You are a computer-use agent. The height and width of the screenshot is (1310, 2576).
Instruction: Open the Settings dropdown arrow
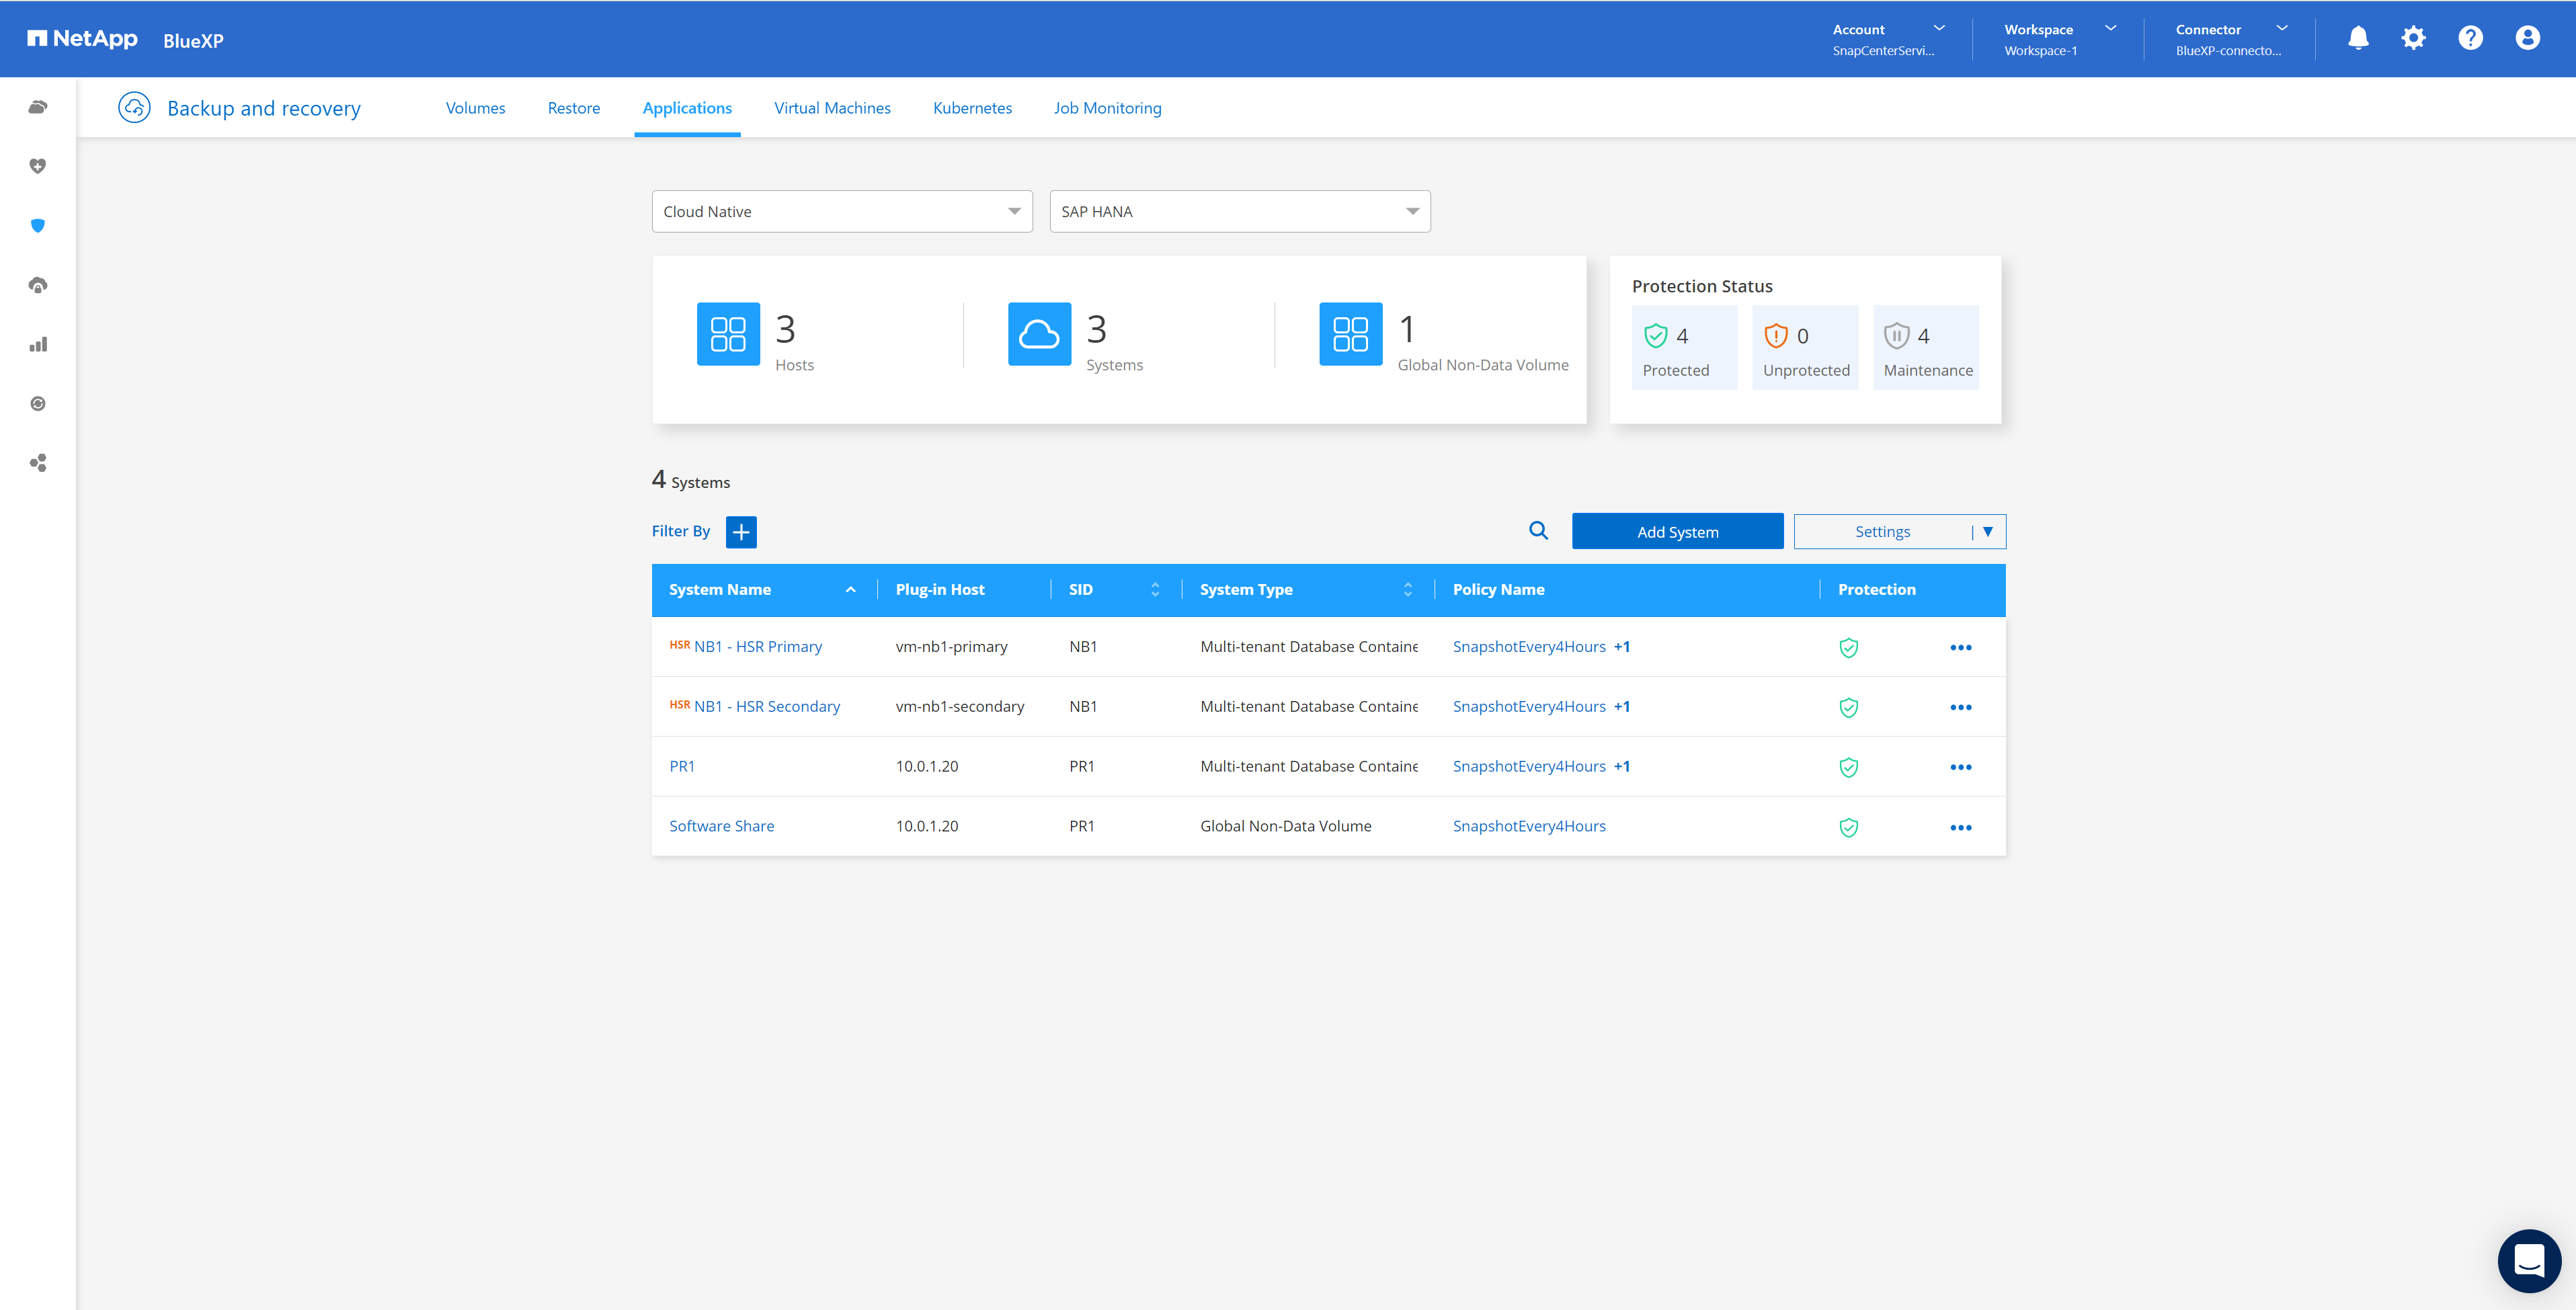pos(1988,532)
